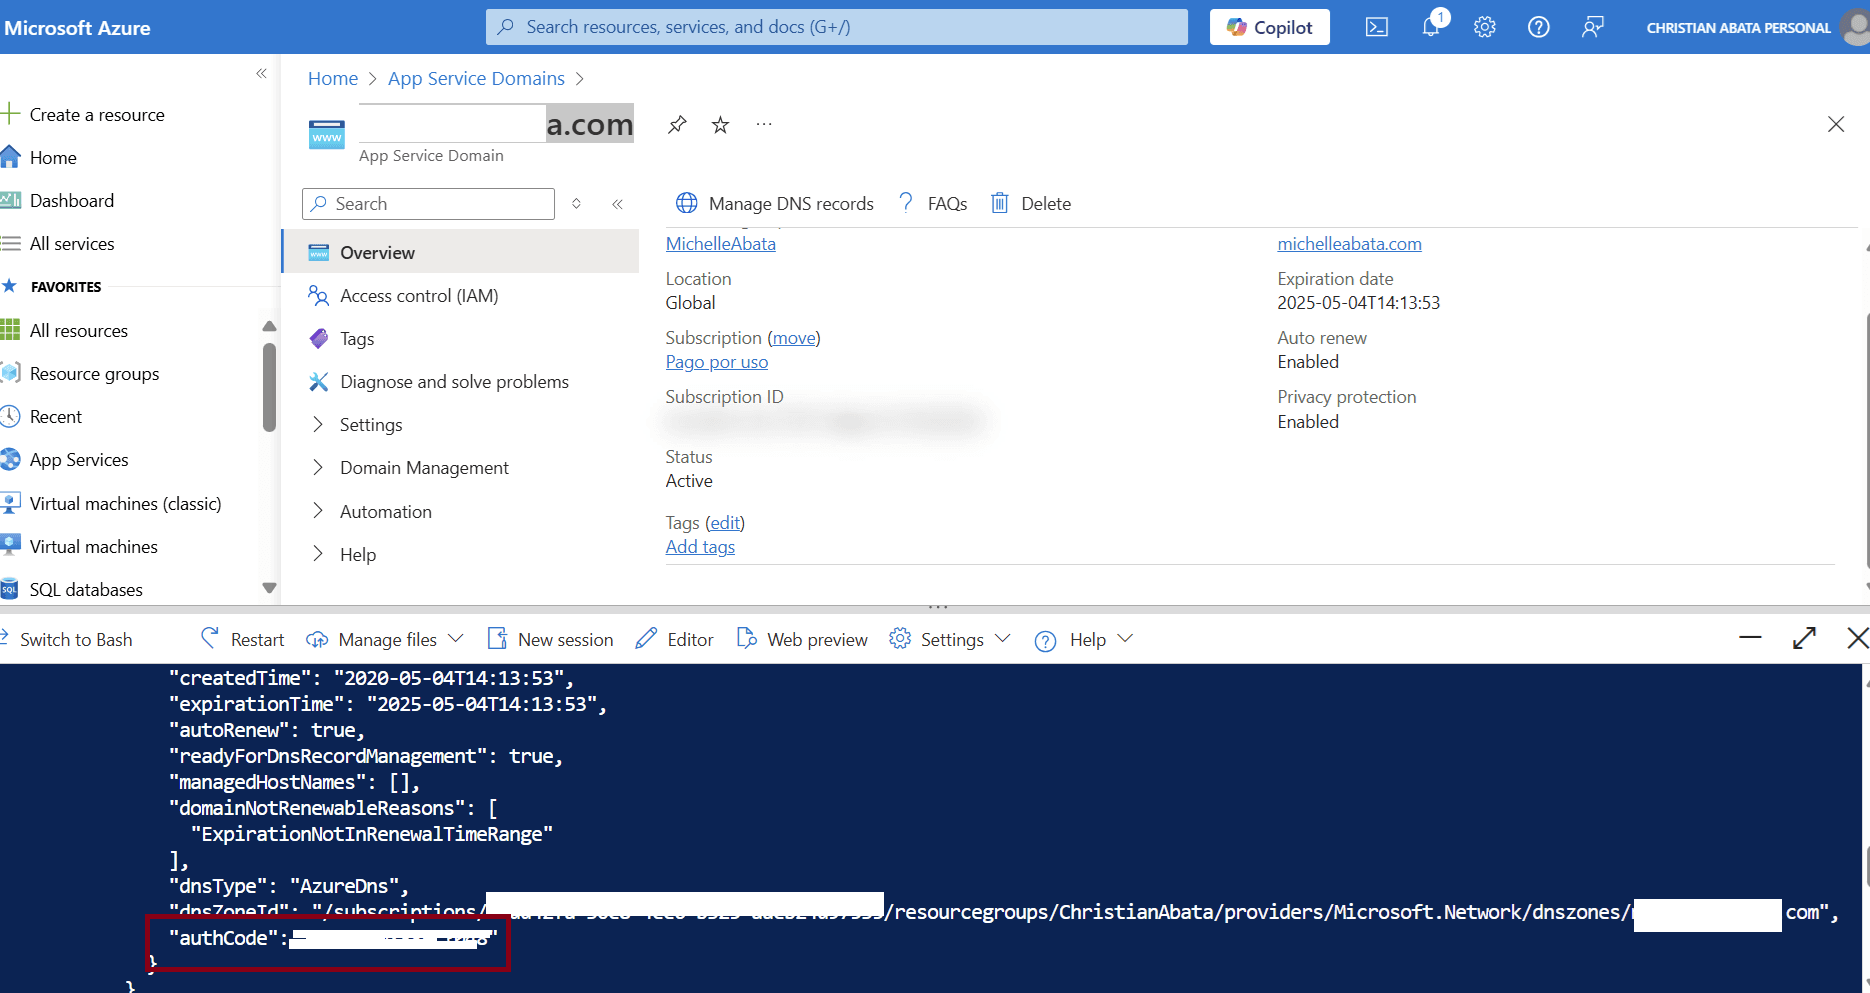Open the help question mark in top bar

tap(1539, 27)
